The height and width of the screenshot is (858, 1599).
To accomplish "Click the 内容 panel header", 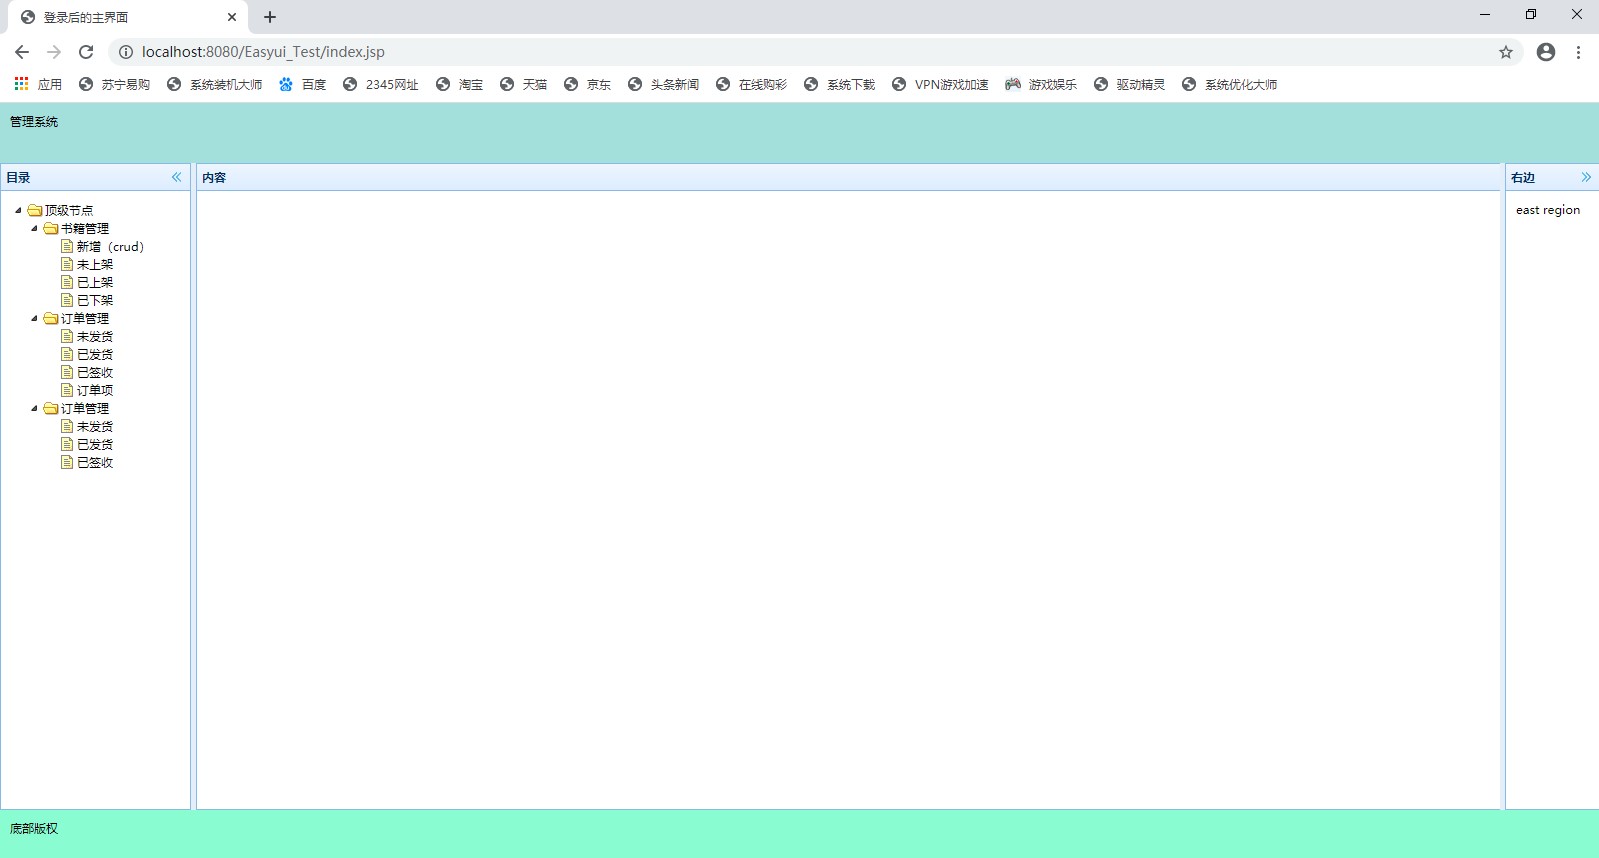I will click(x=848, y=177).
